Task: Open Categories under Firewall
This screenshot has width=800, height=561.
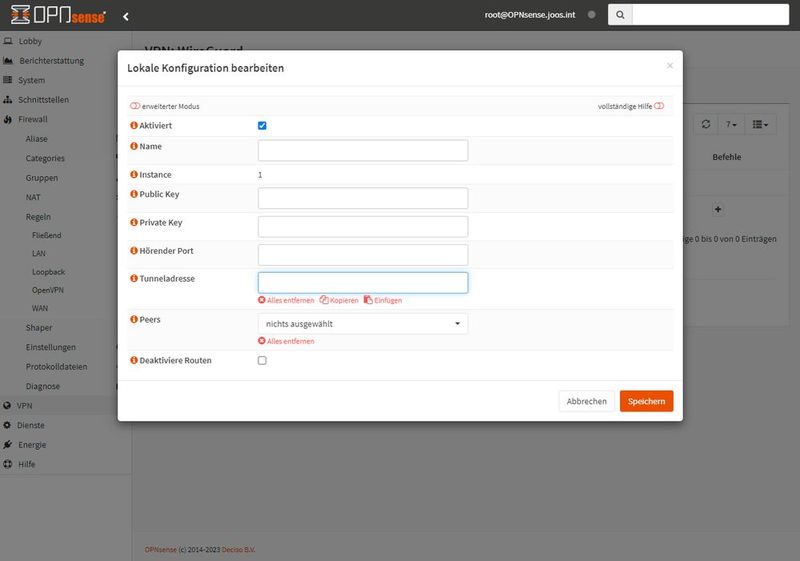Action: 45,158
